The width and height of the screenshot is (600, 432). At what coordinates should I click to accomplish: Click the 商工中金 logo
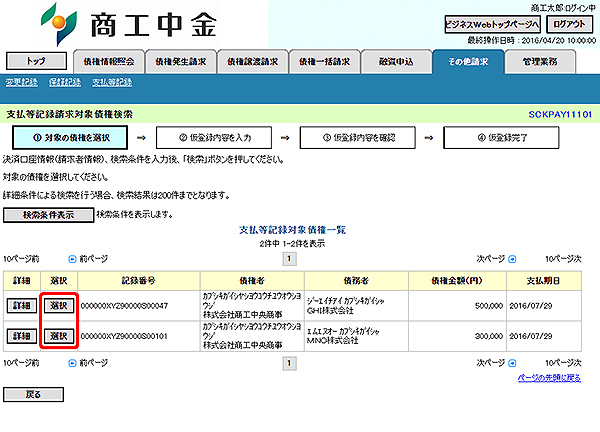(x=129, y=24)
